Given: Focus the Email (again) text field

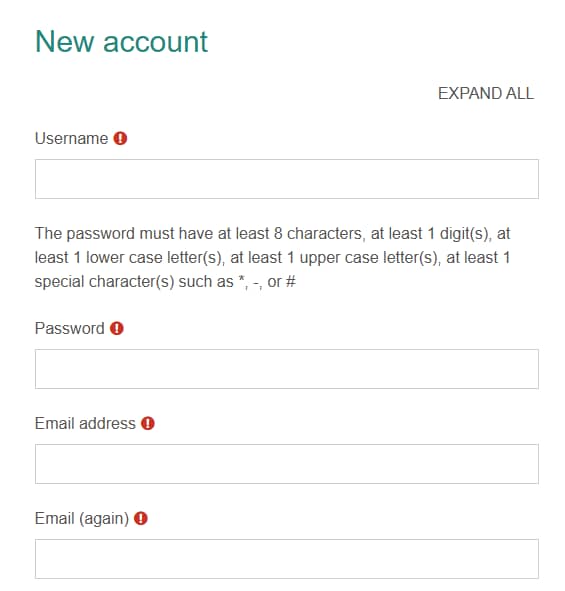Looking at the screenshot, I should [287, 559].
